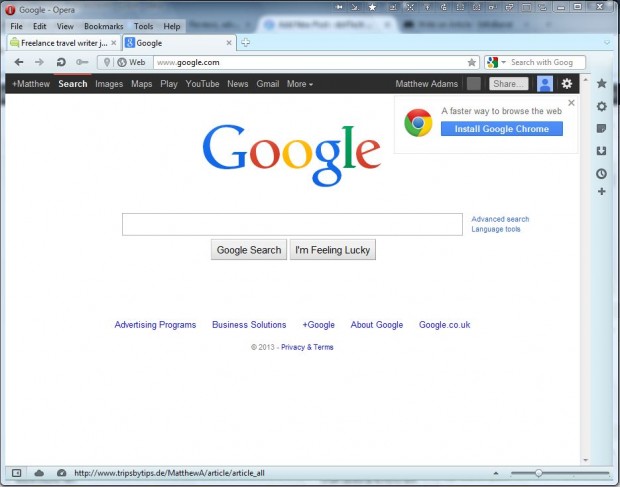Click the grey notifications box
Screen dimensions: 620x487
(474, 84)
